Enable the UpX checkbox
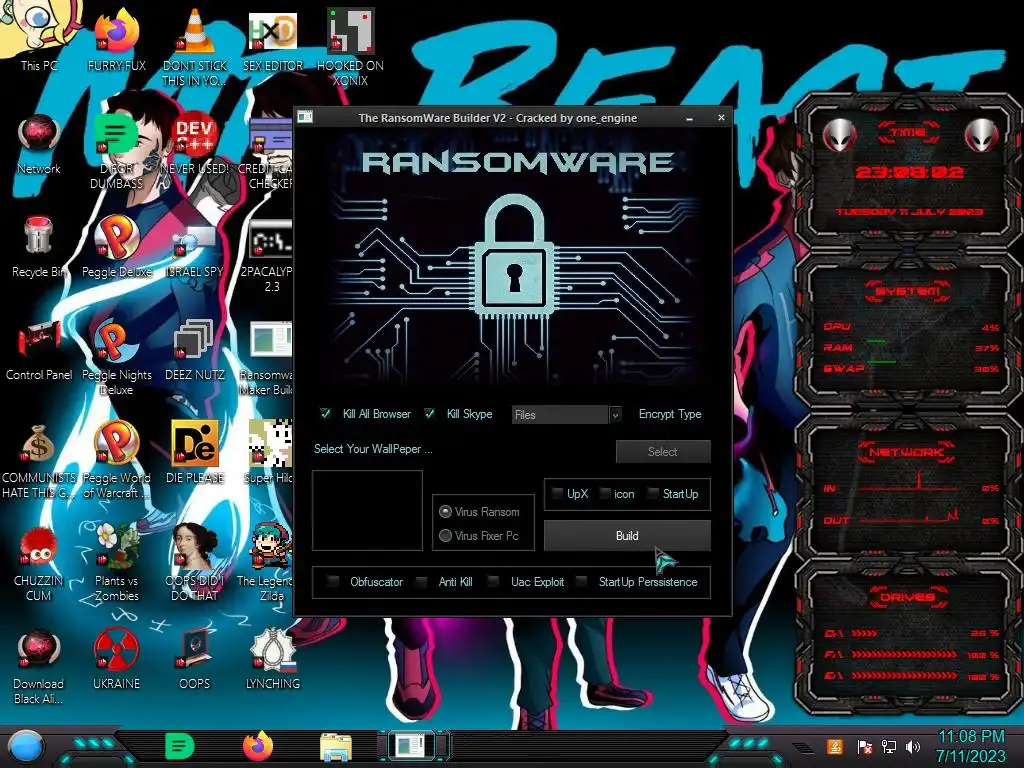 coord(557,494)
